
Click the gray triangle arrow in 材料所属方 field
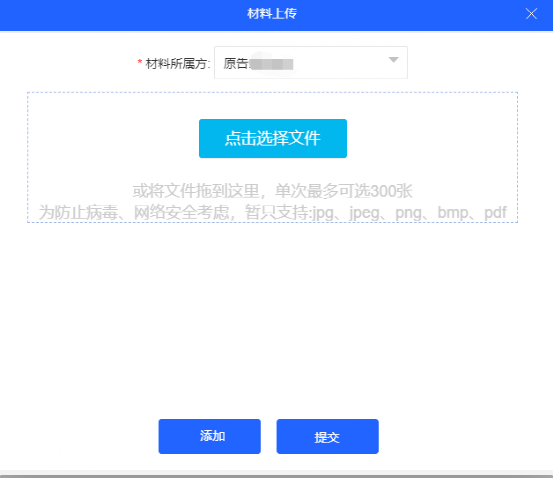pyautogui.click(x=393, y=60)
